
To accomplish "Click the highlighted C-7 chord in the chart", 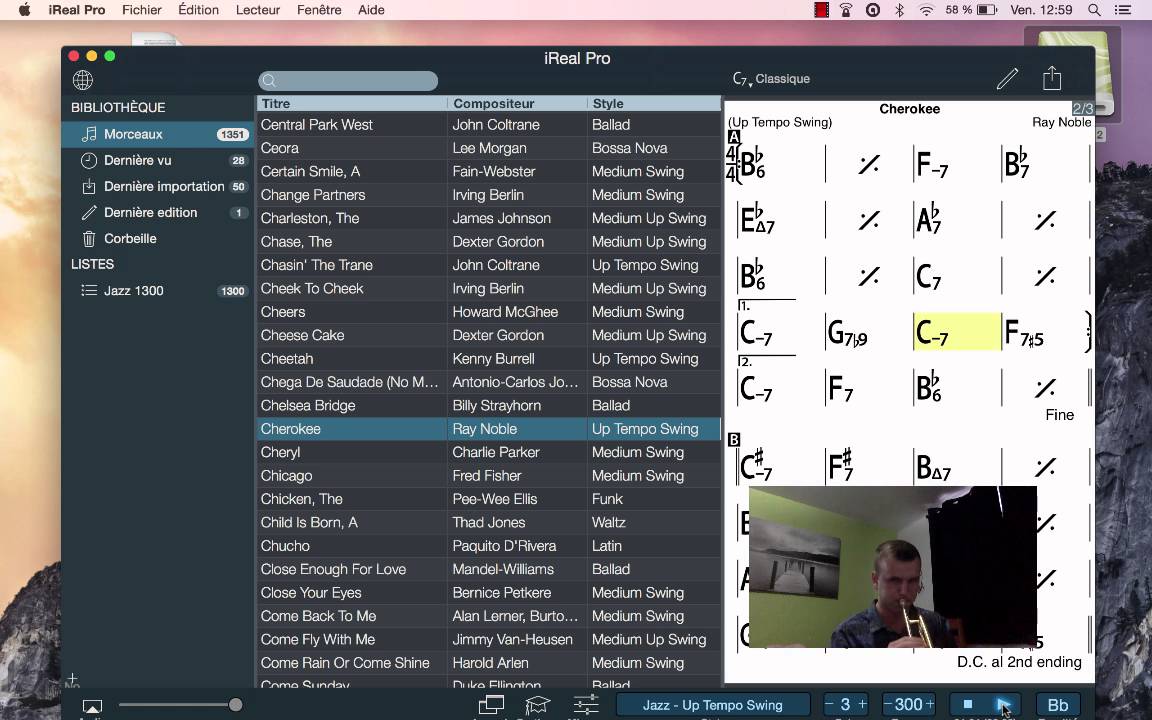I will pyautogui.click(x=957, y=332).
